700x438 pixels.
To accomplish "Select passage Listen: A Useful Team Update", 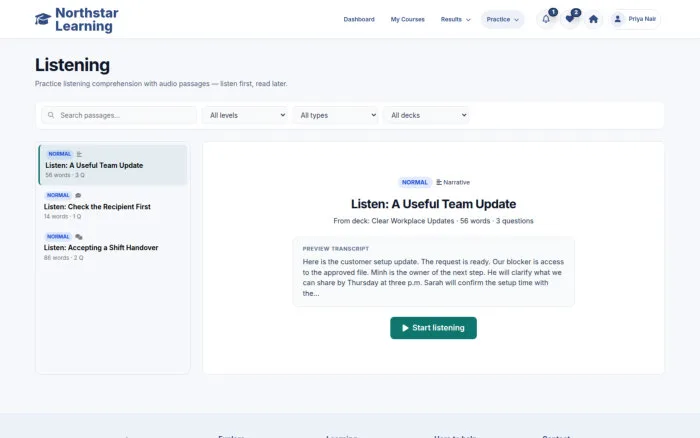I will pos(113,165).
